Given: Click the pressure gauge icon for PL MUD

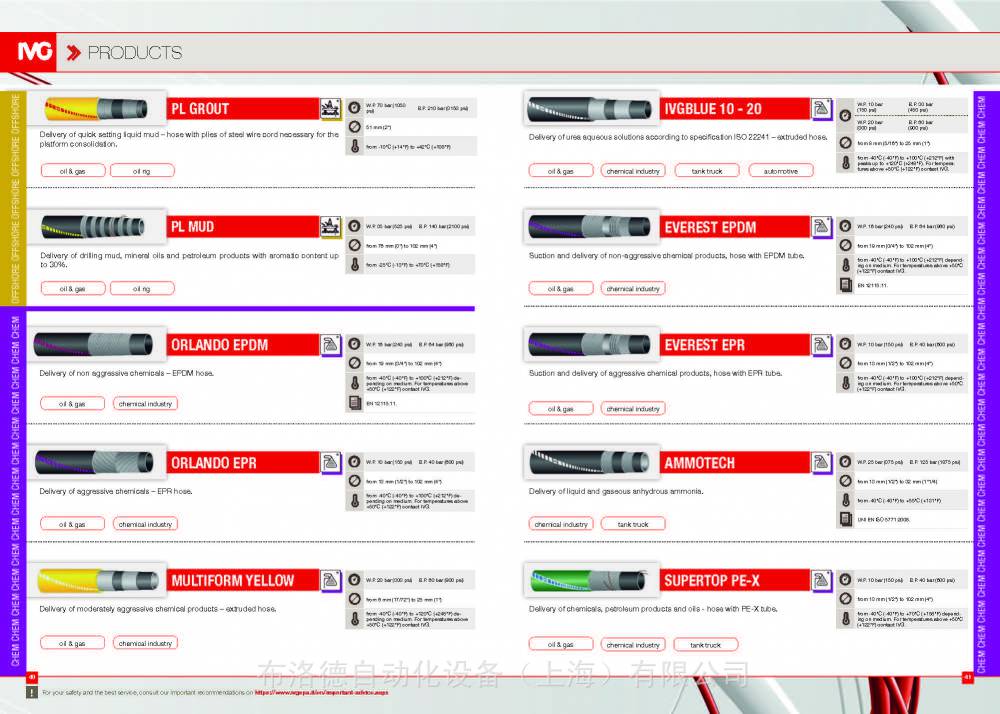Looking at the screenshot, I should 354,227.
